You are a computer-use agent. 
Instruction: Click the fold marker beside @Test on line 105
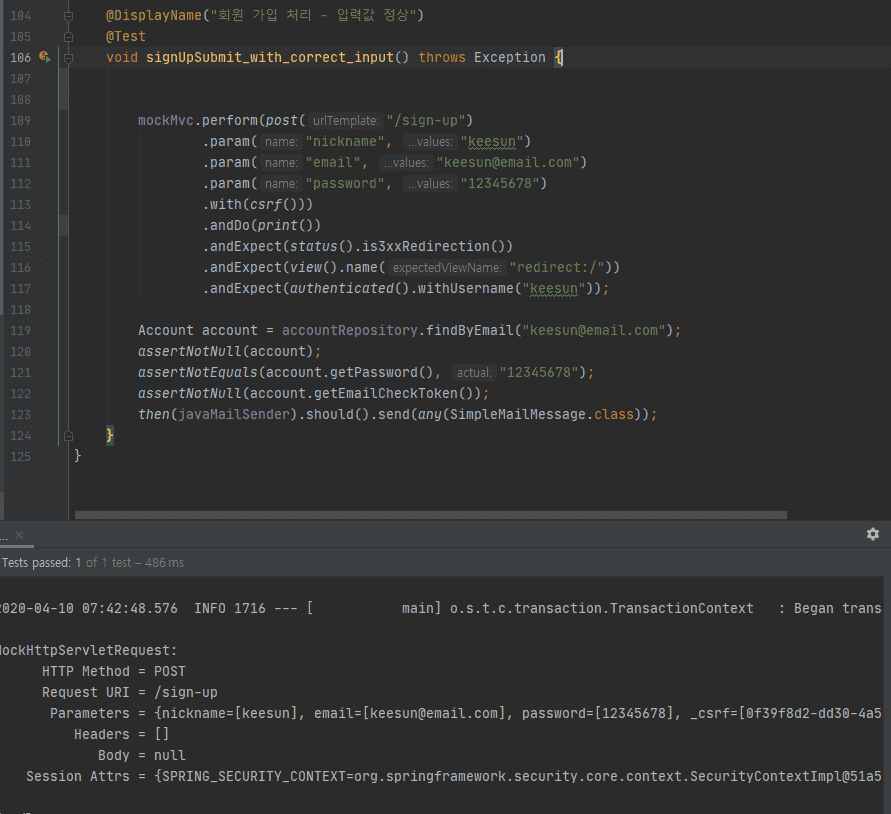[68, 37]
